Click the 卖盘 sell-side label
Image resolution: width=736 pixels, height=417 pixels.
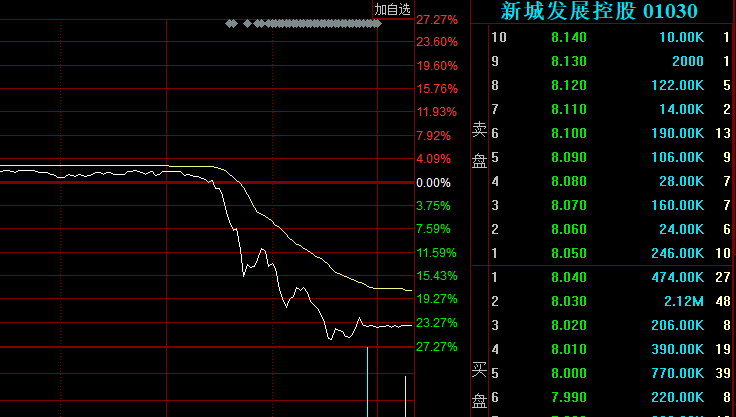(479, 145)
